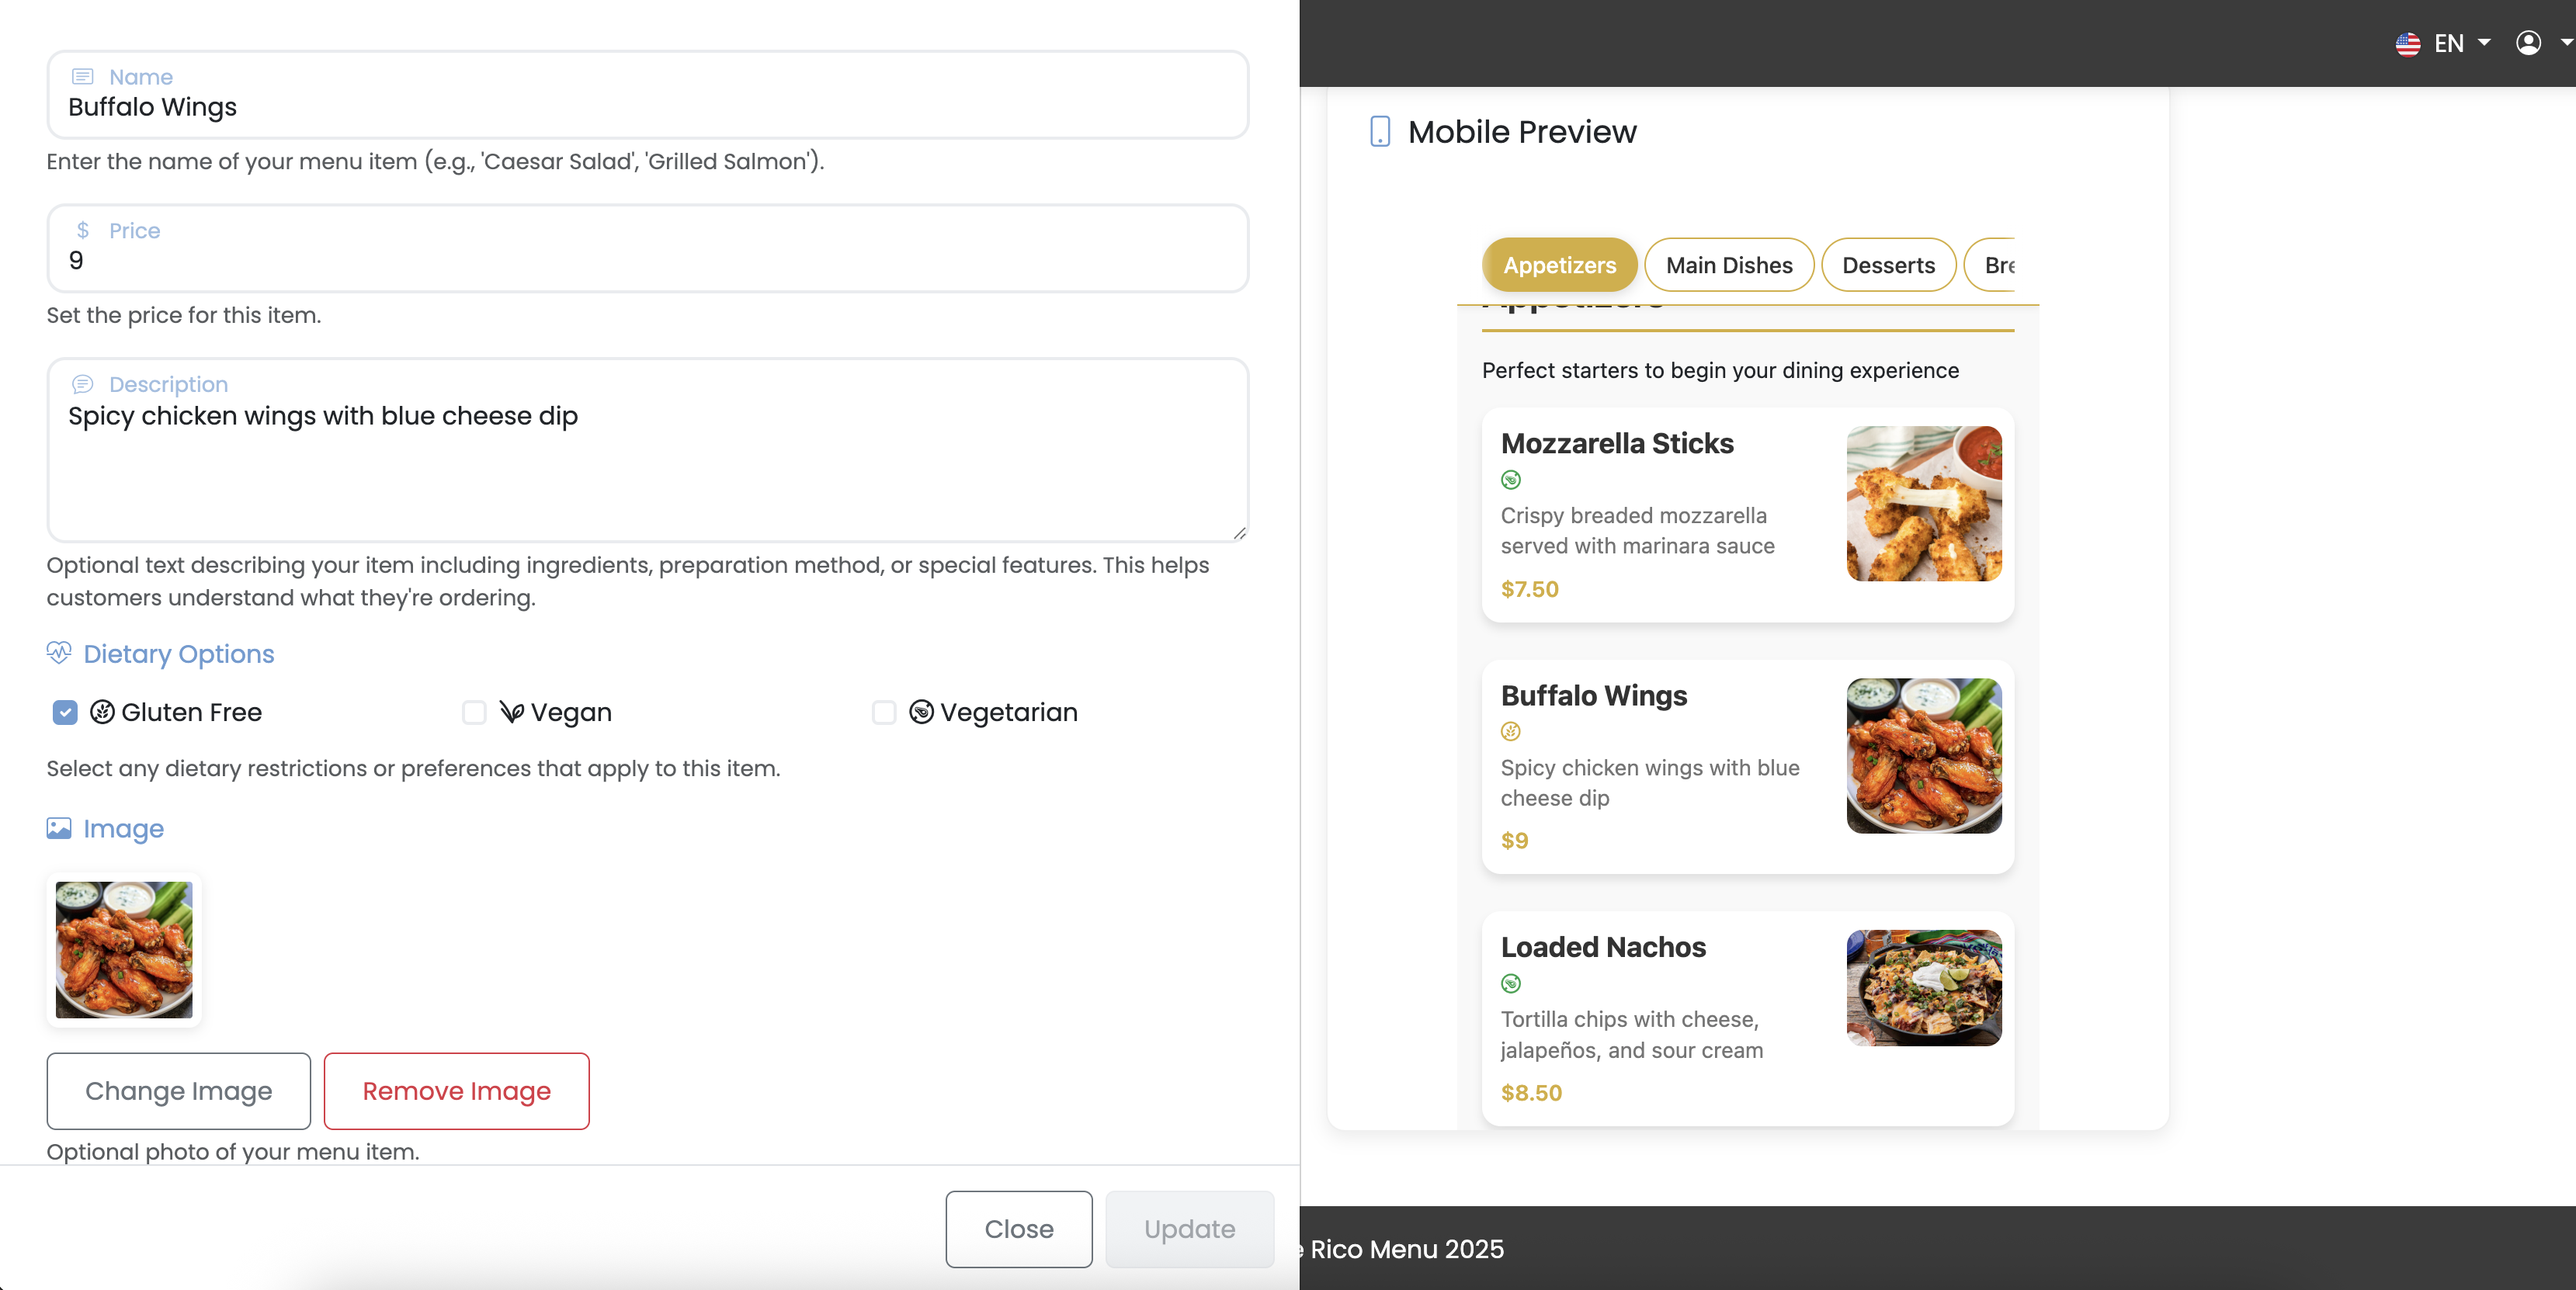The image size is (2576, 1290).
Task: Select the Desserts category tab
Action: click(x=1888, y=264)
